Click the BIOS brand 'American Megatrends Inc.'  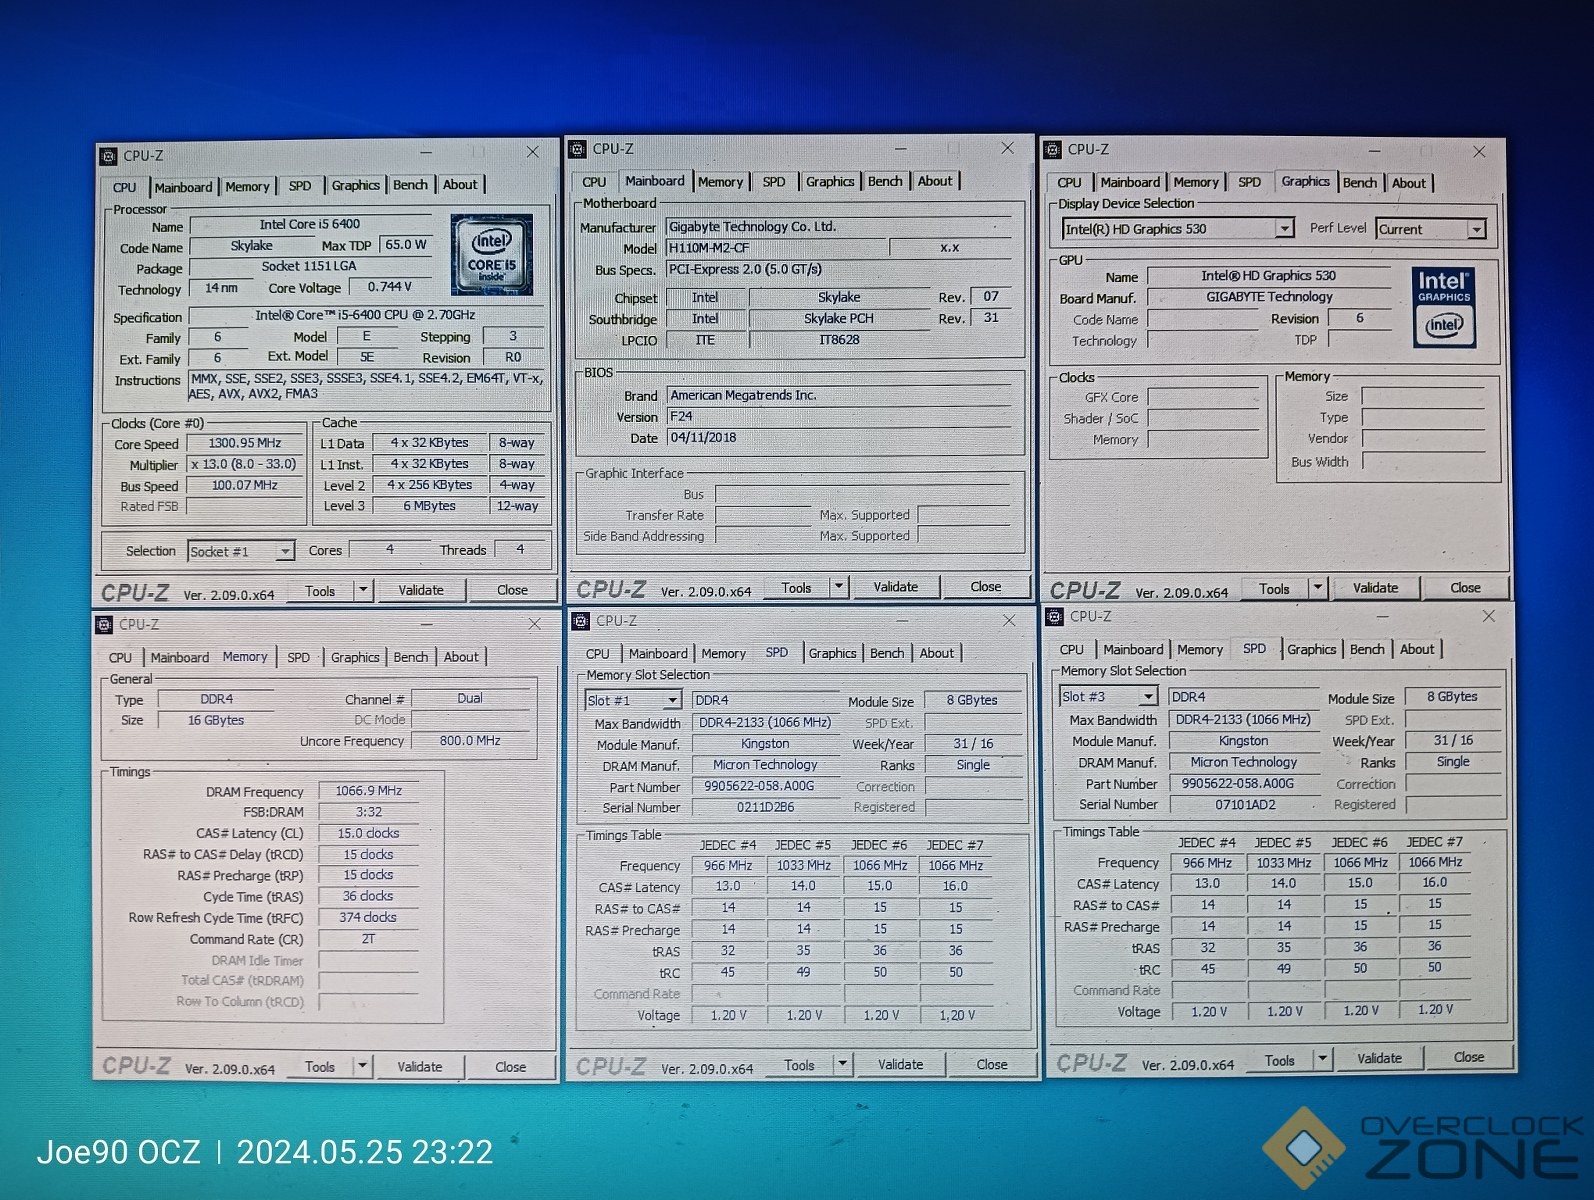point(839,395)
